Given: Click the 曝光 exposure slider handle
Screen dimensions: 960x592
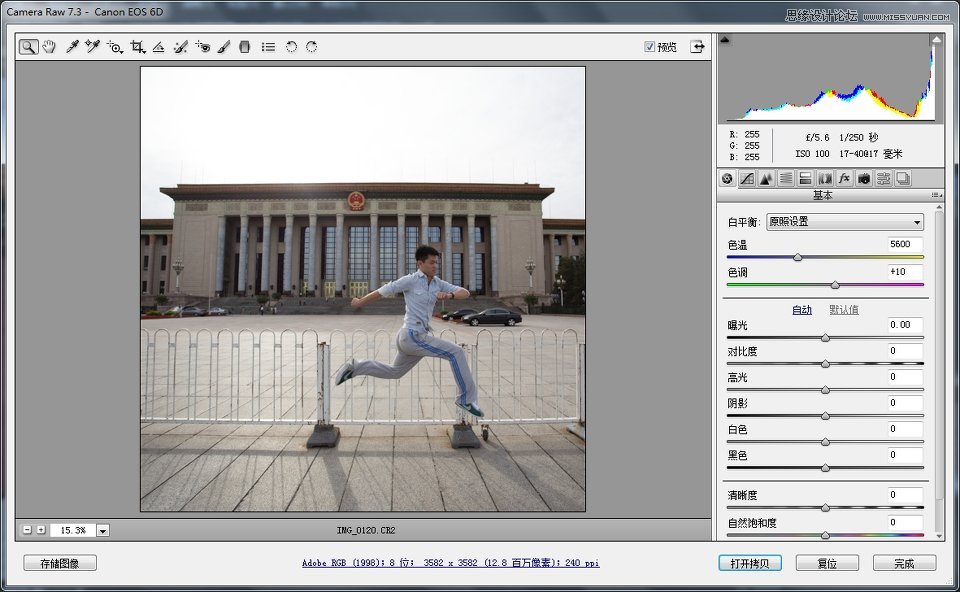Looking at the screenshot, I should pyautogui.click(x=825, y=338).
